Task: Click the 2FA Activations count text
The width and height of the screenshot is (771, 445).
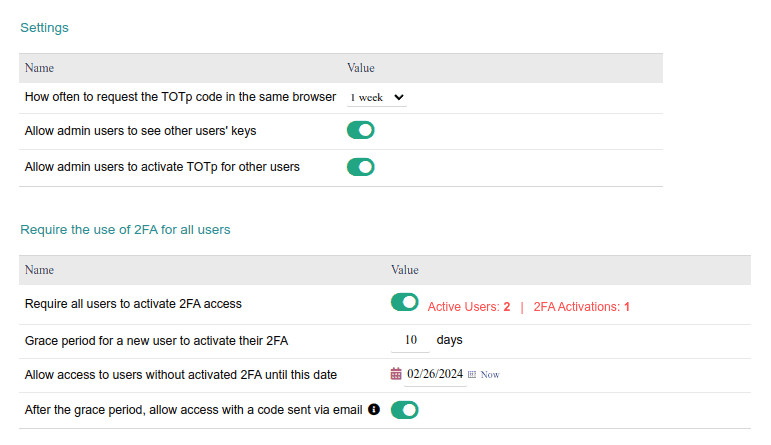Action: click(x=581, y=307)
